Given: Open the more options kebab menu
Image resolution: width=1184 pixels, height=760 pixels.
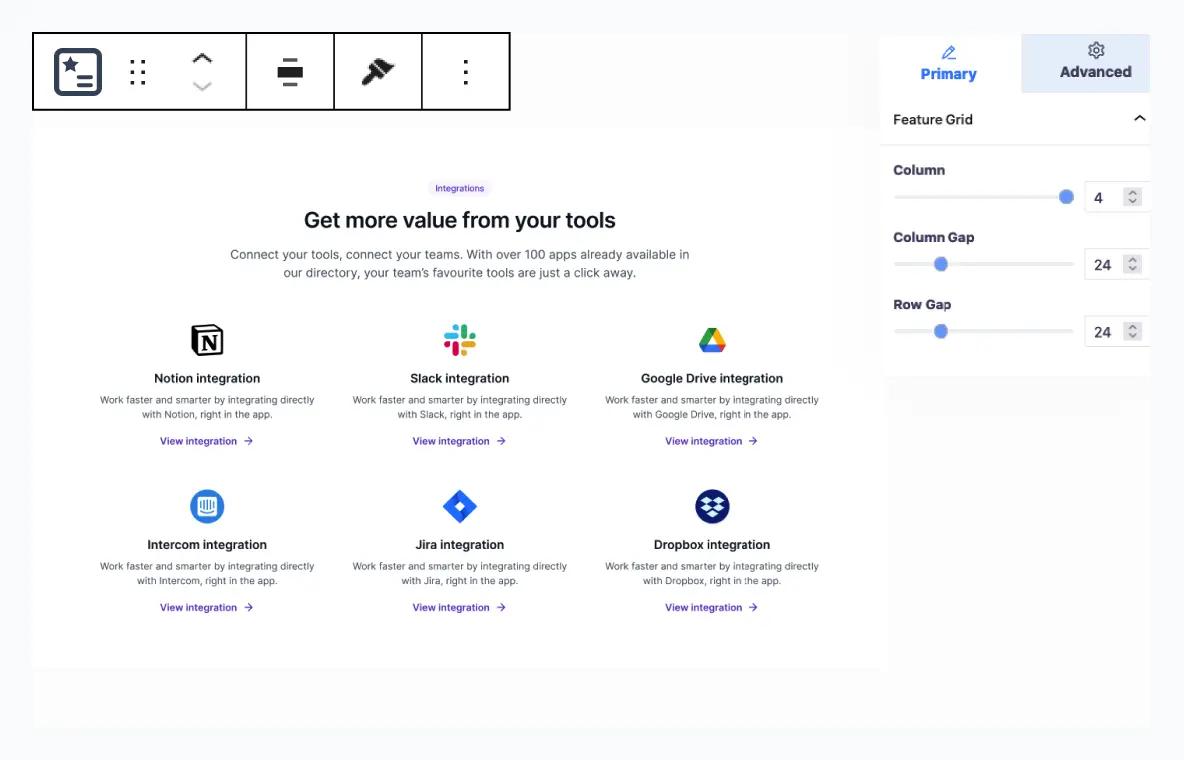Looking at the screenshot, I should pyautogui.click(x=466, y=71).
